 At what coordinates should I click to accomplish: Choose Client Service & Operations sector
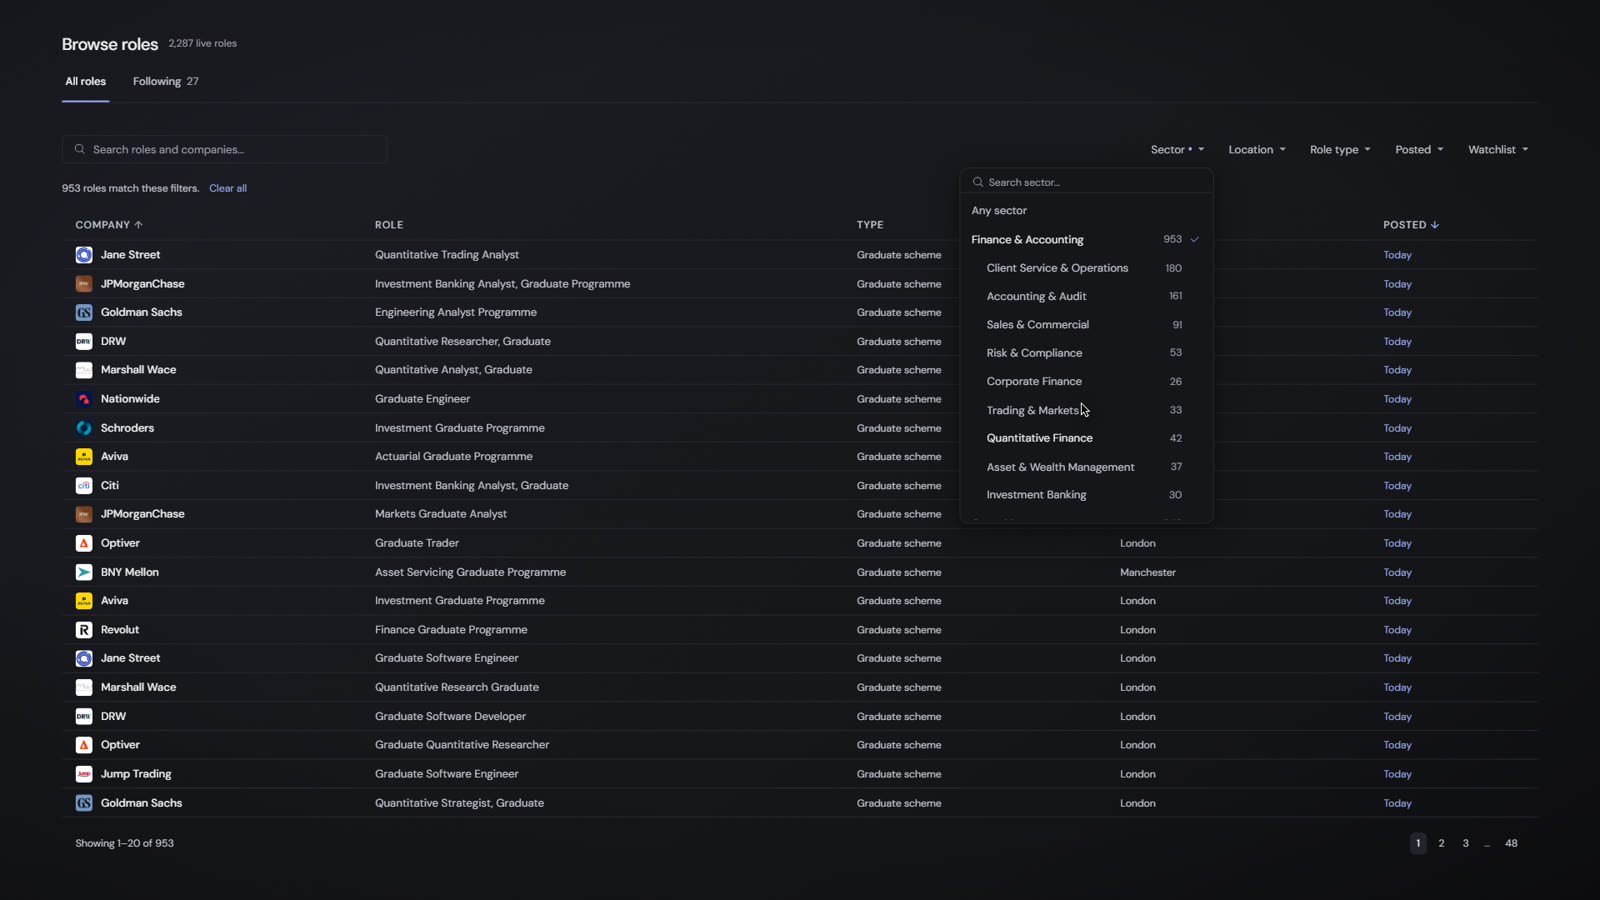click(x=1086, y=268)
